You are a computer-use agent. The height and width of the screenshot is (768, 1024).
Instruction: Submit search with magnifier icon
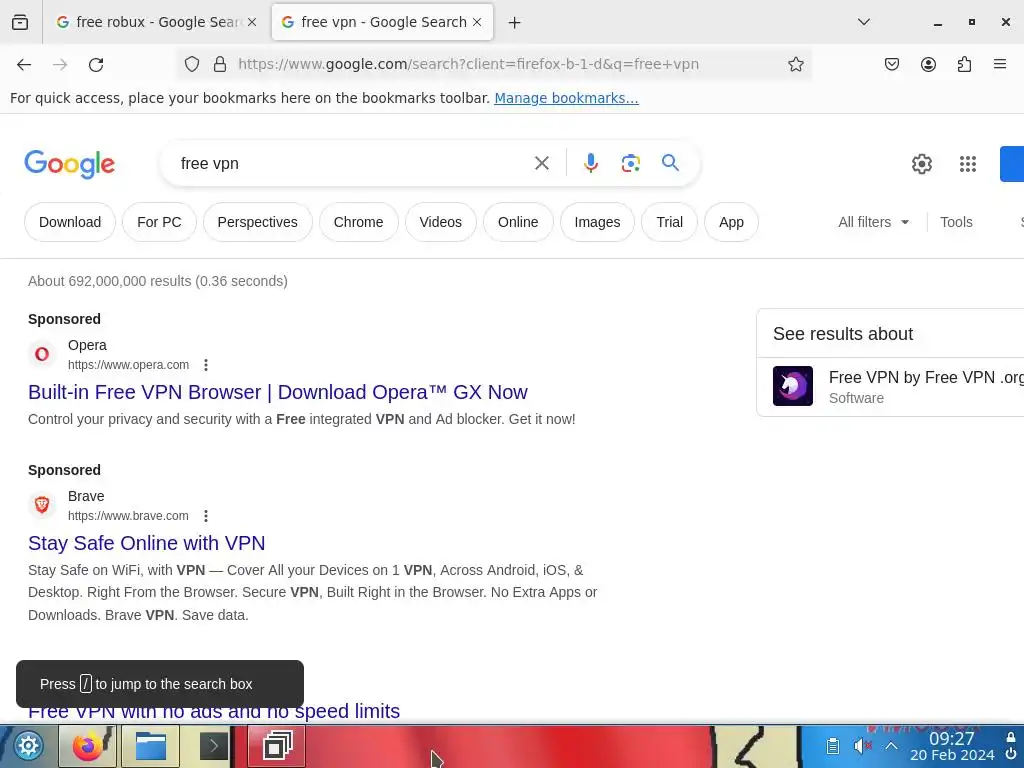(x=670, y=163)
